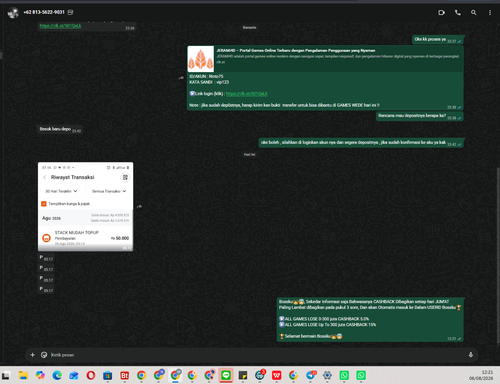This screenshot has width=500, height=384.
Task: Open the three-dot chat menu
Action: click(x=490, y=13)
